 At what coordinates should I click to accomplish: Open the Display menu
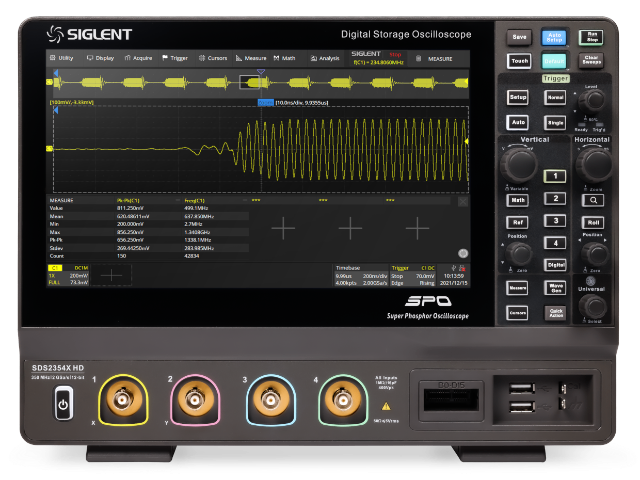tap(100, 58)
